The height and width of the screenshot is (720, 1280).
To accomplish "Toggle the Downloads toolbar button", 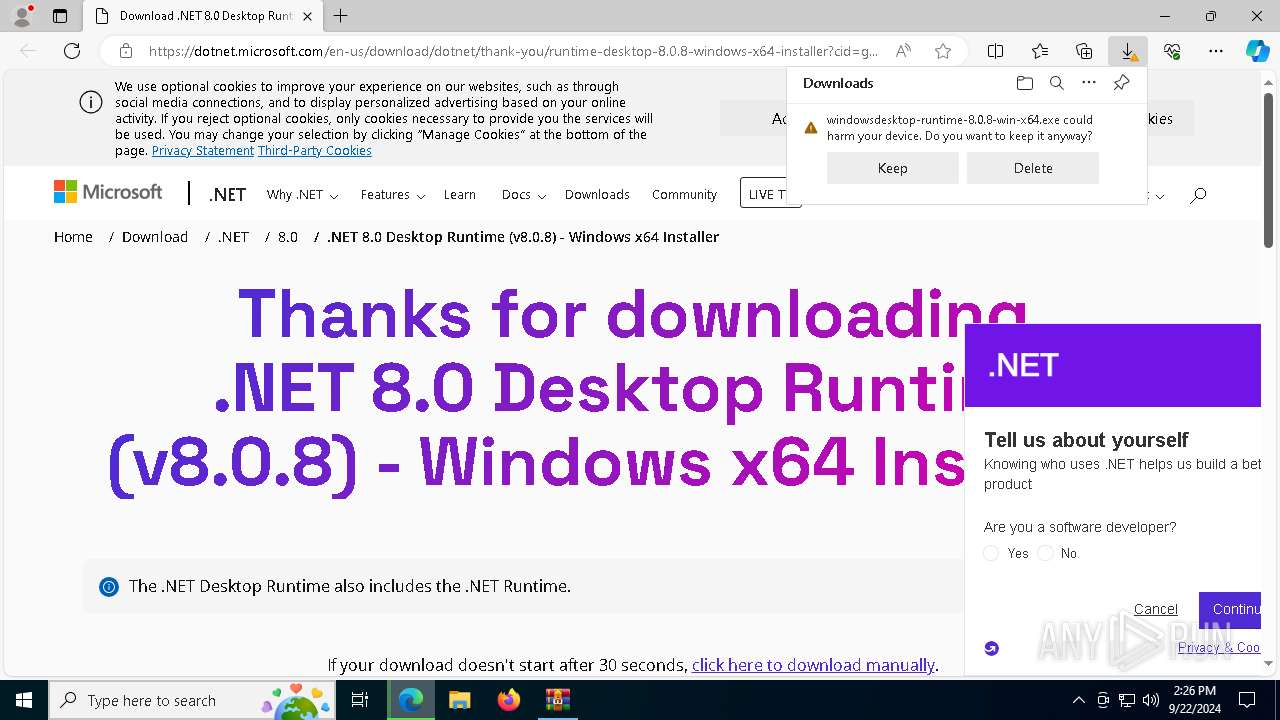I will pyautogui.click(x=1128, y=51).
